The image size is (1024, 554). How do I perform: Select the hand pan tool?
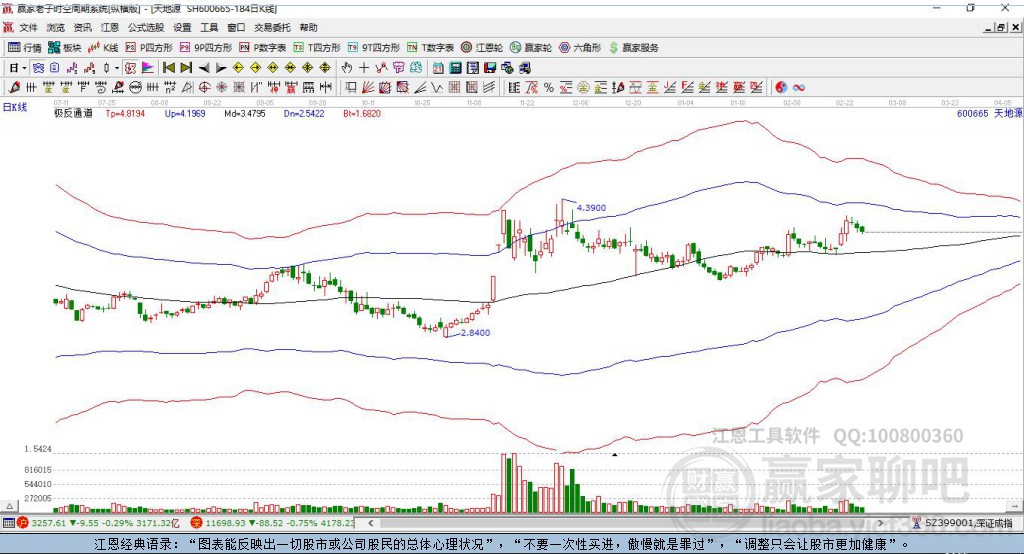pyautogui.click(x=347, y=68)
